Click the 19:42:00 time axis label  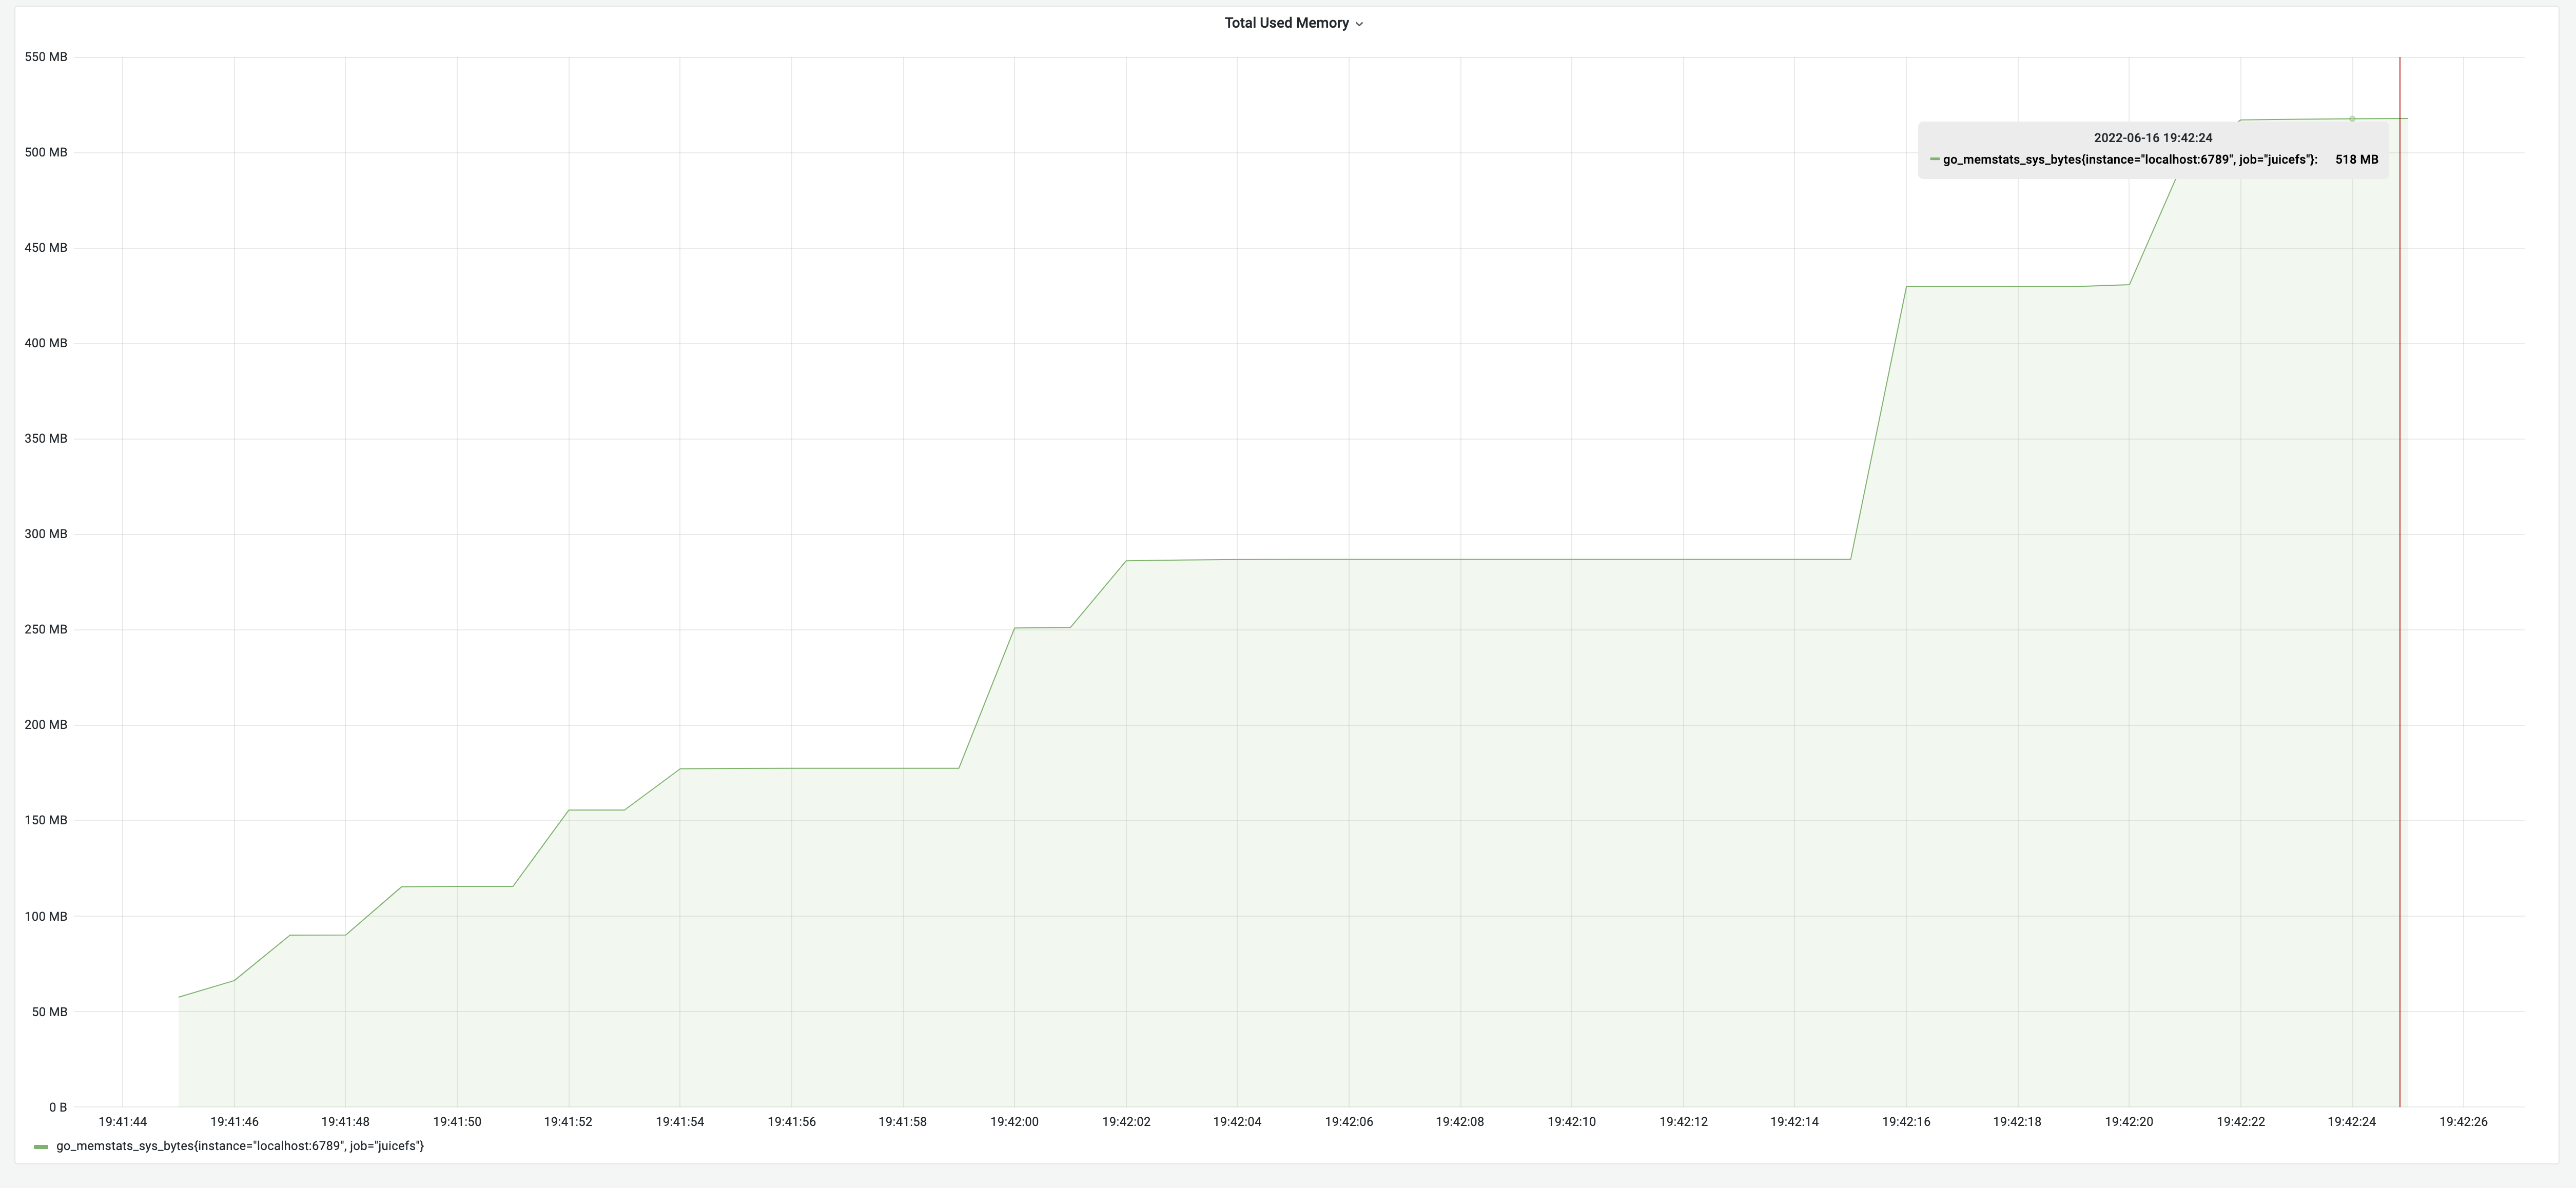pos(1014,1122)
